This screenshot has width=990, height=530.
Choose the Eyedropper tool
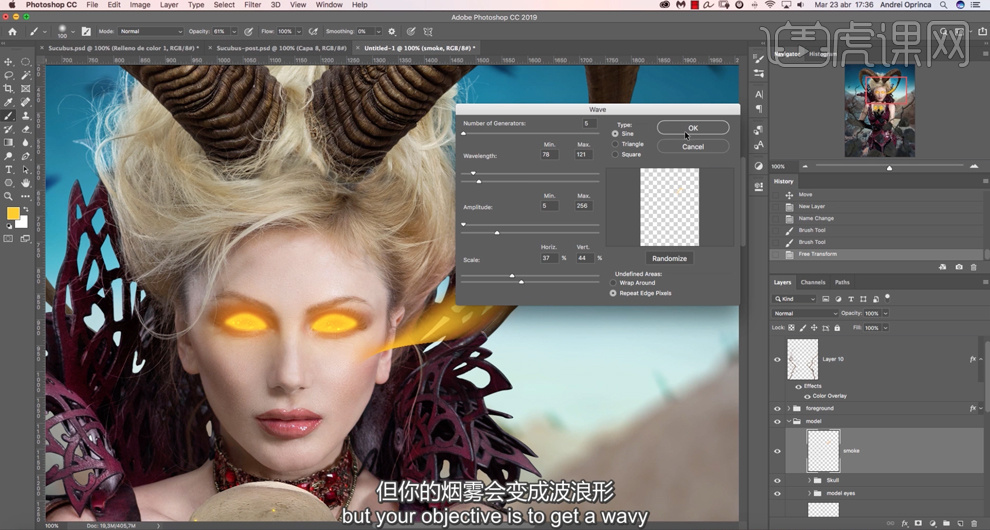pos(9,102)
